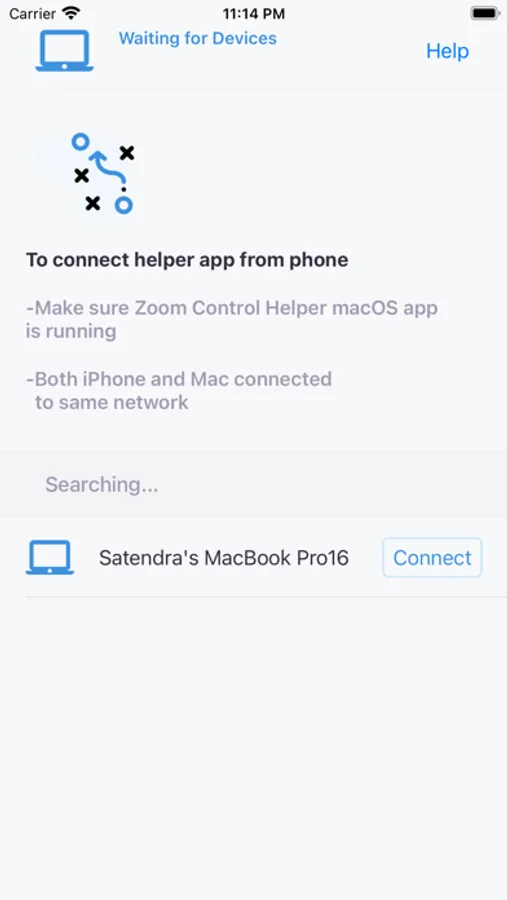The width and height of the screenshot is (507, 900).
Task: Tap the Both iPhone and Mac connected instruction
Action: click(179, 390)
